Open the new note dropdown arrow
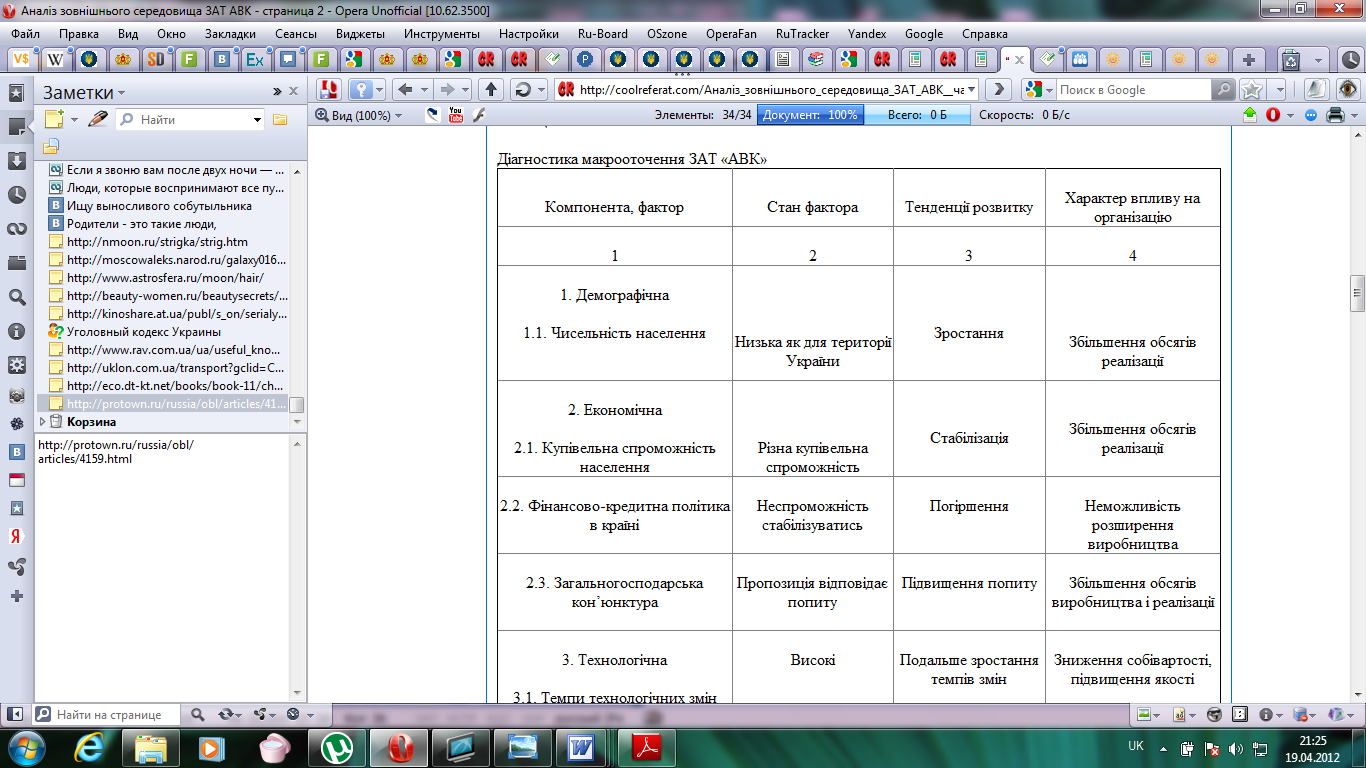 tap(73, 120)
